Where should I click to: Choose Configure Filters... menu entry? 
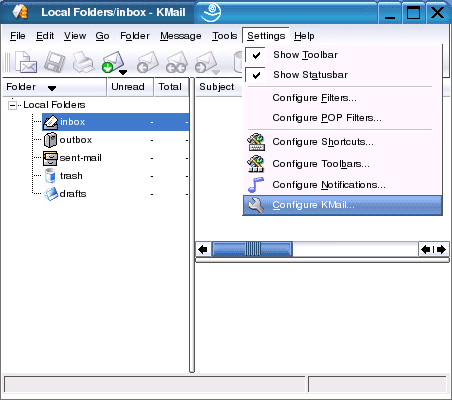pyautogui.click(x=342, y=98)
